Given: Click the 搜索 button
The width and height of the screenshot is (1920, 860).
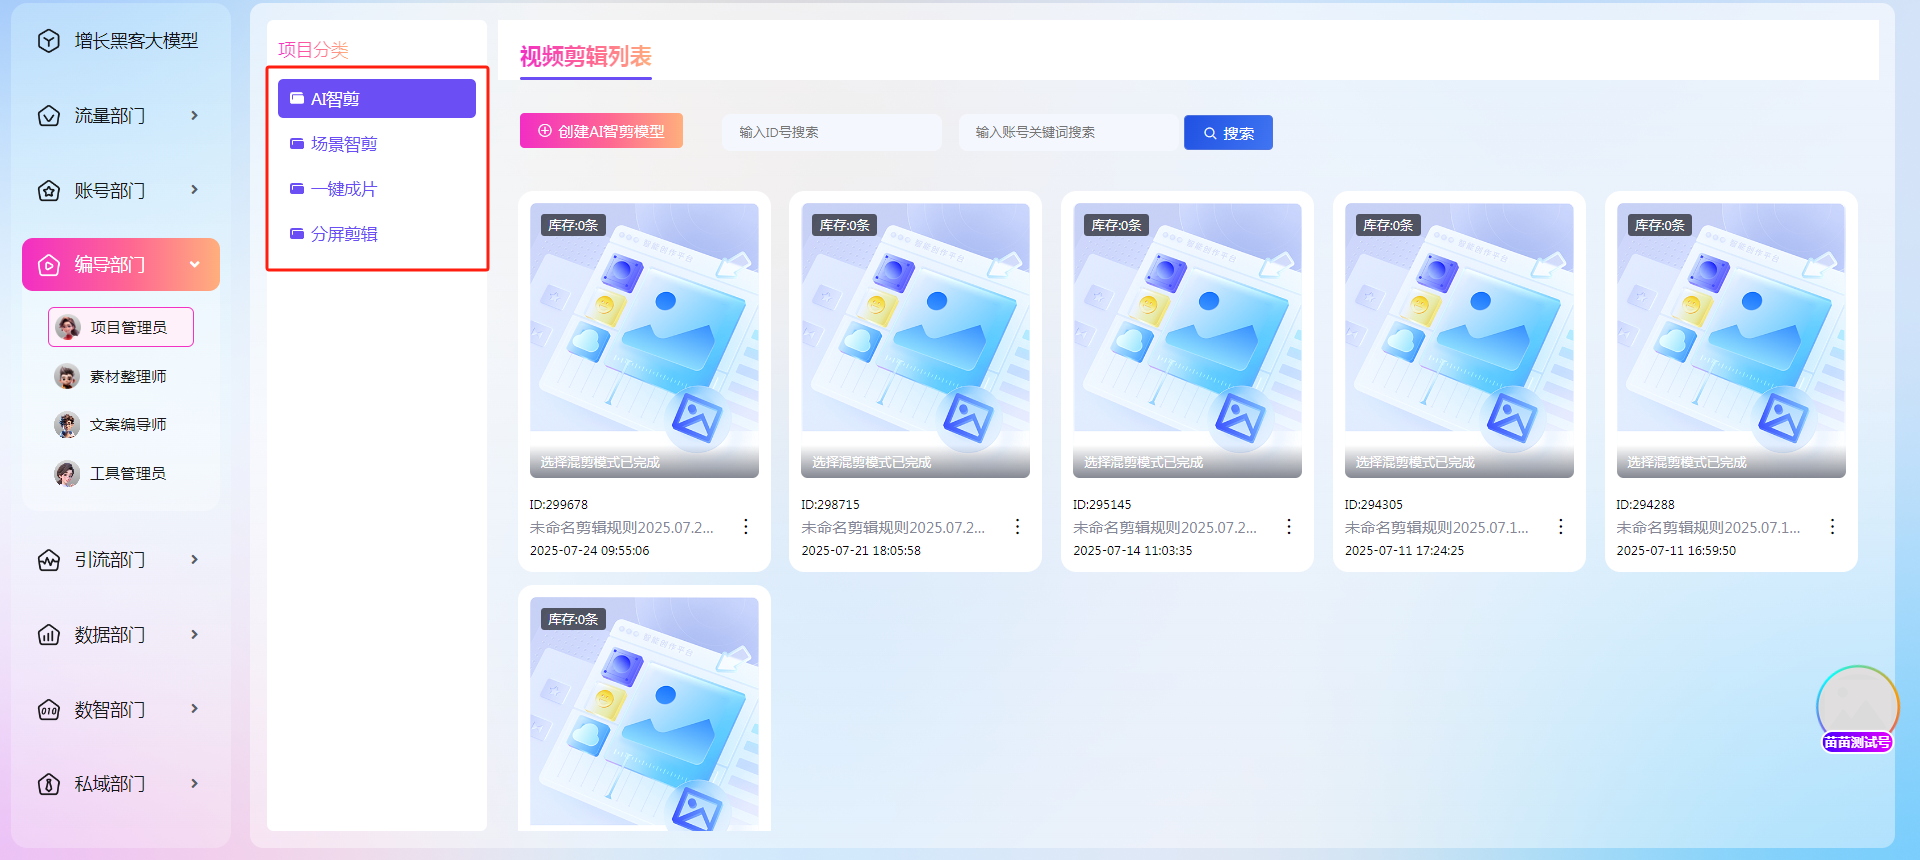Looking at the screenshot, I should pos(1228,133).
